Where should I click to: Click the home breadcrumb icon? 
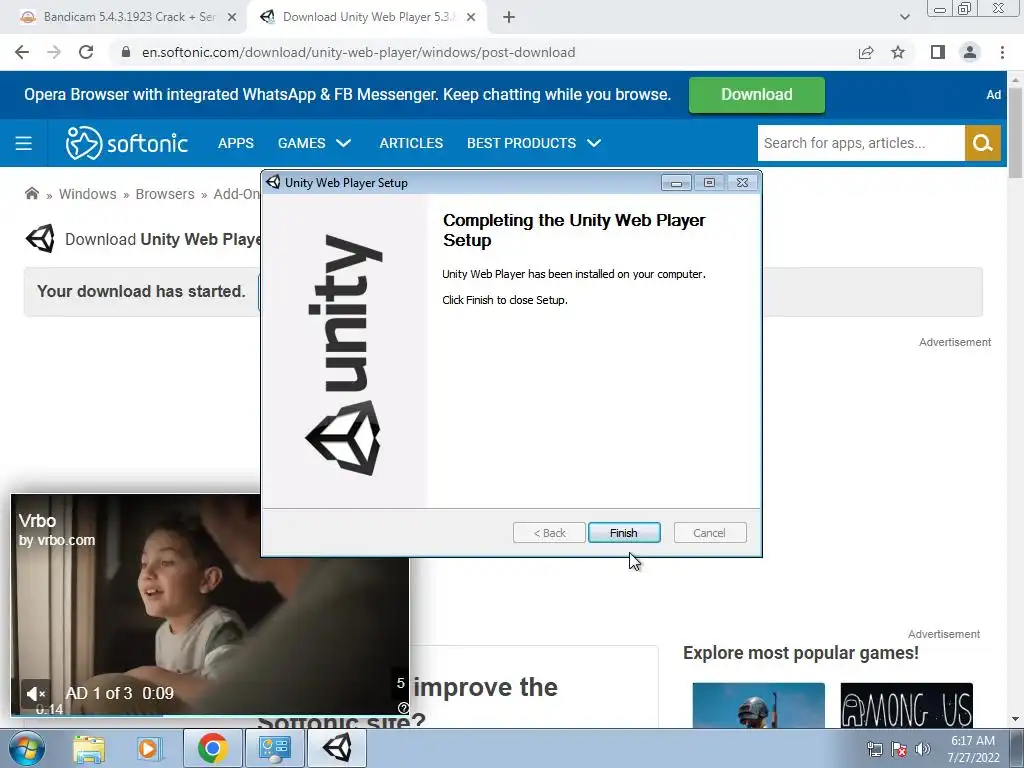(x=31, y=193)
